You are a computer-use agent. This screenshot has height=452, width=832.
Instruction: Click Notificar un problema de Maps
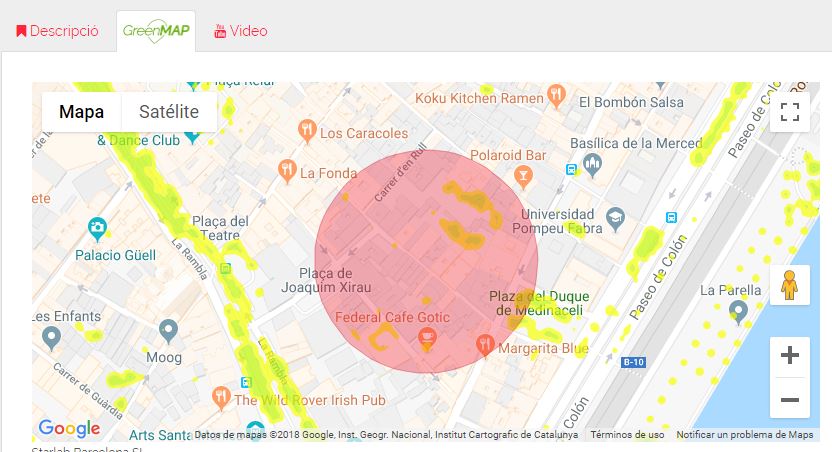coord(744,435)
